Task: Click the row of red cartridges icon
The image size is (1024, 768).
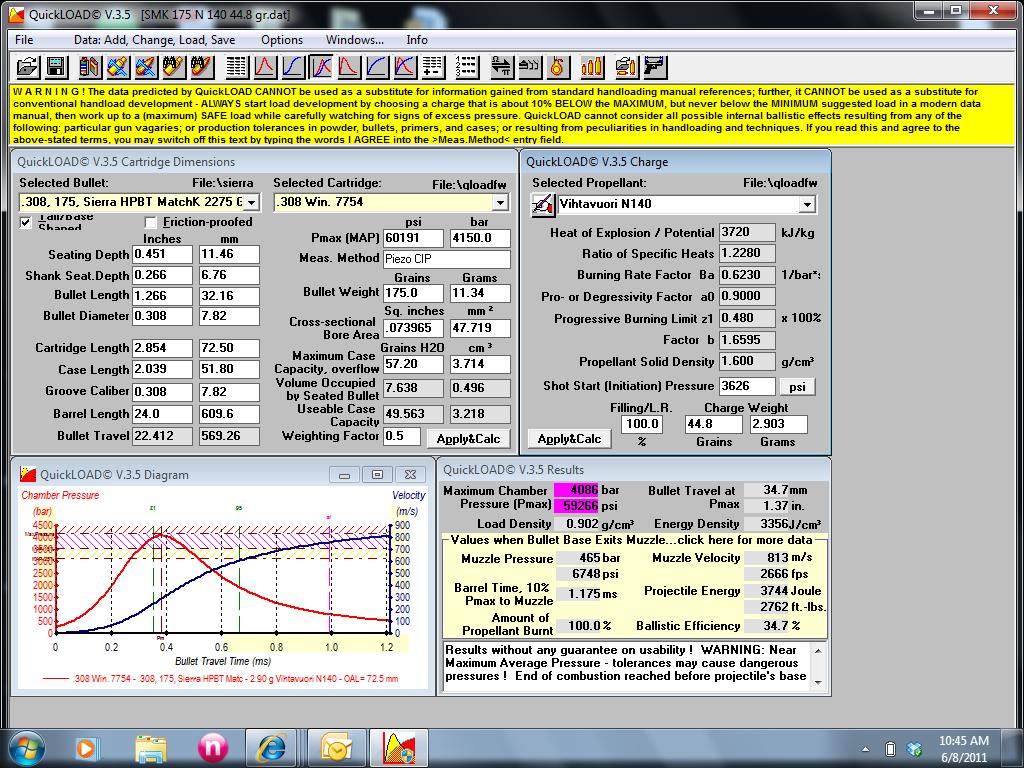Action: [x=591, y=67]
